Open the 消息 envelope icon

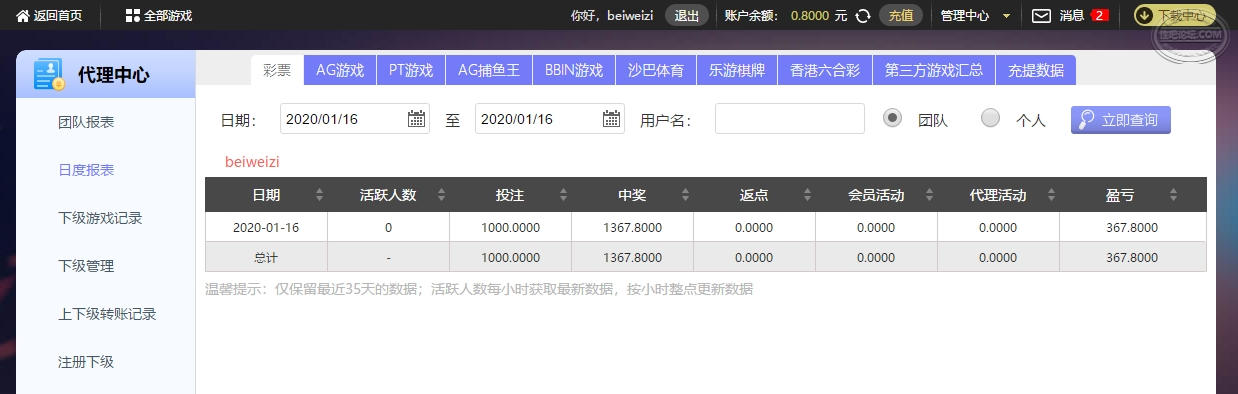point(1041,15)
